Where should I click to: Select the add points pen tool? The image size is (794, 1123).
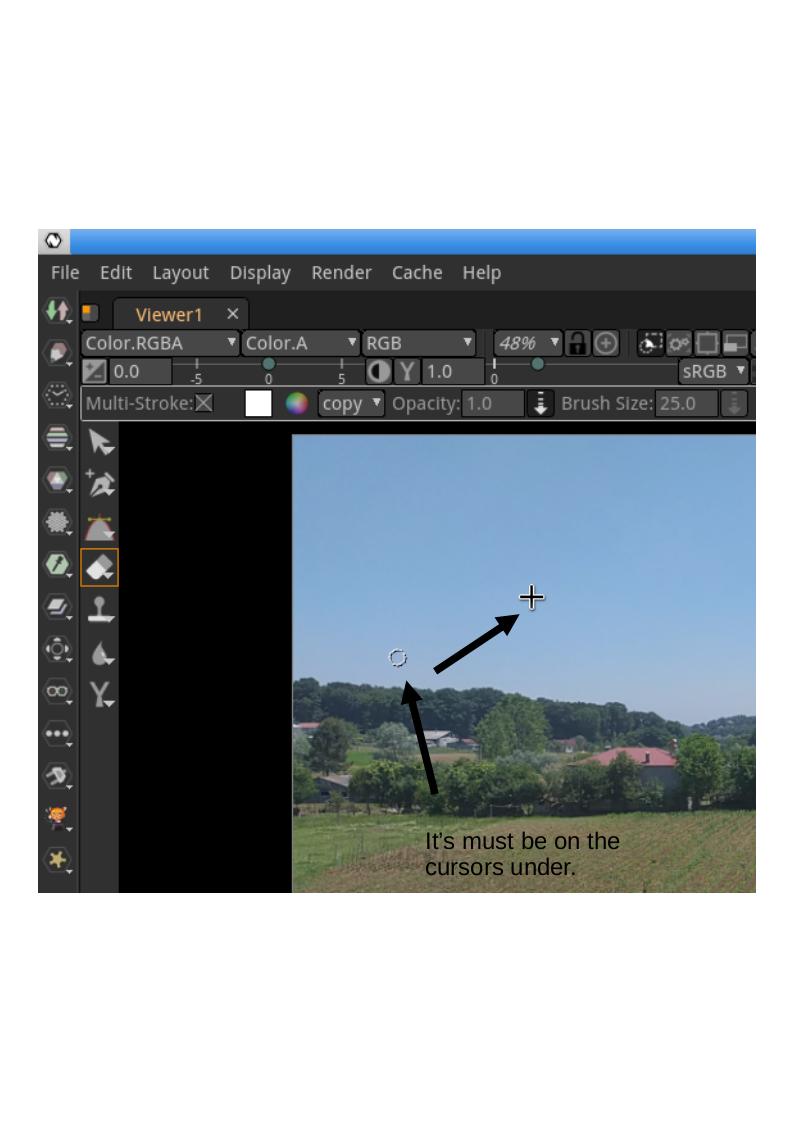[x=100, y=483]
